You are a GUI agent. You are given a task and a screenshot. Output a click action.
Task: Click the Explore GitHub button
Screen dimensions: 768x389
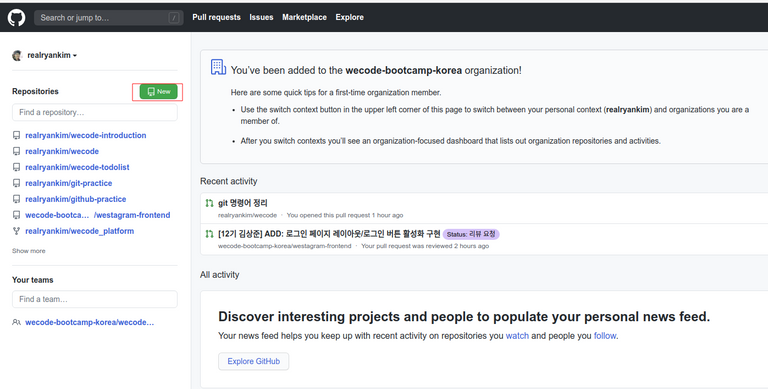point(254,362)
